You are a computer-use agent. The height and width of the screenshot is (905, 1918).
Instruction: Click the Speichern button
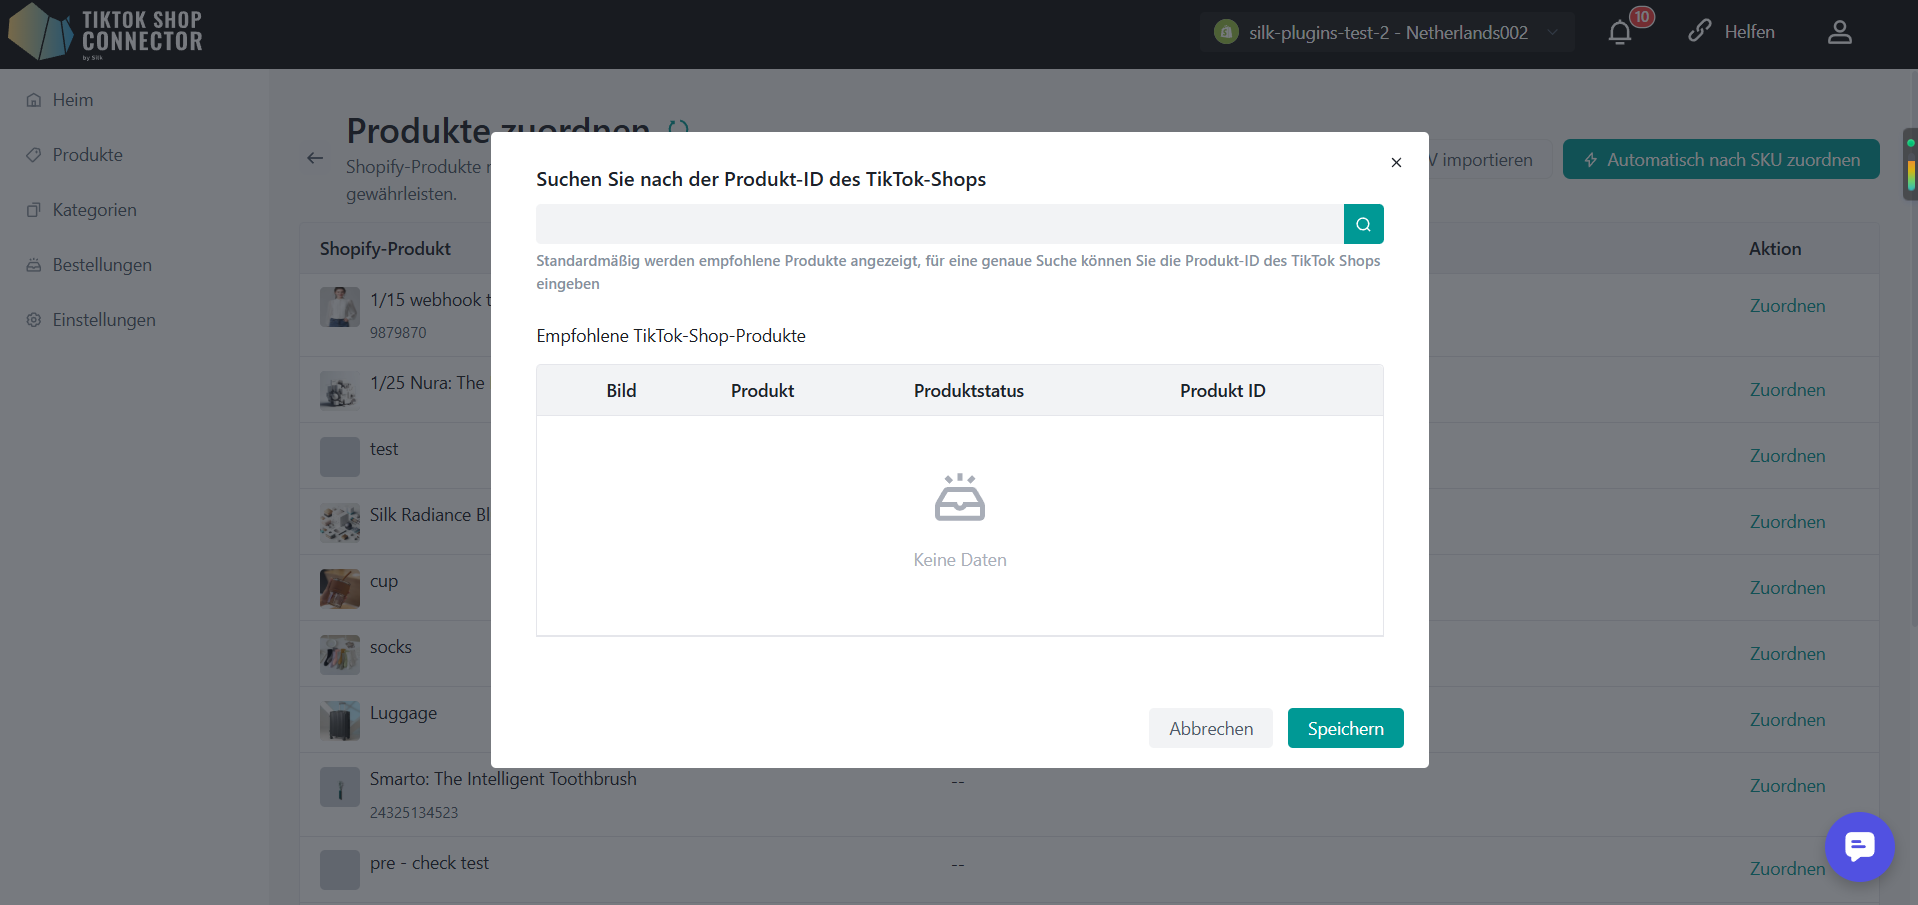point(1345,728)
